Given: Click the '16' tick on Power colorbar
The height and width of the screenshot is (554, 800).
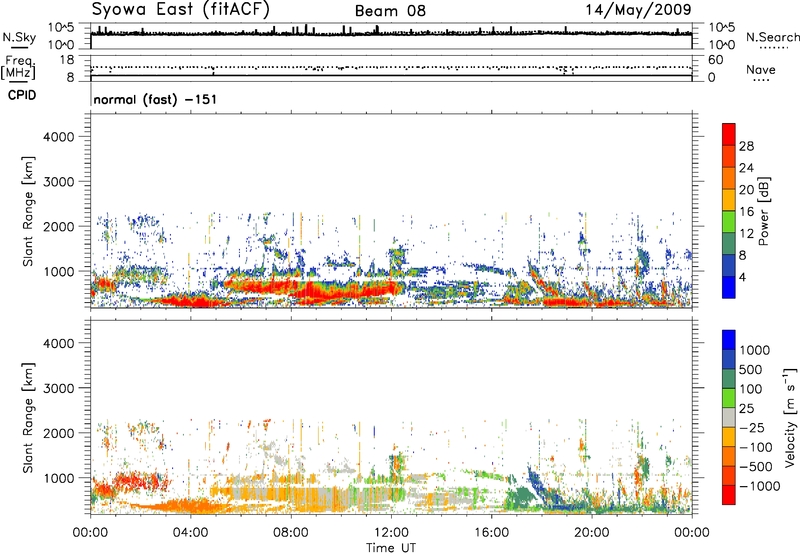Looking at the screenshot, I should 746,212.
